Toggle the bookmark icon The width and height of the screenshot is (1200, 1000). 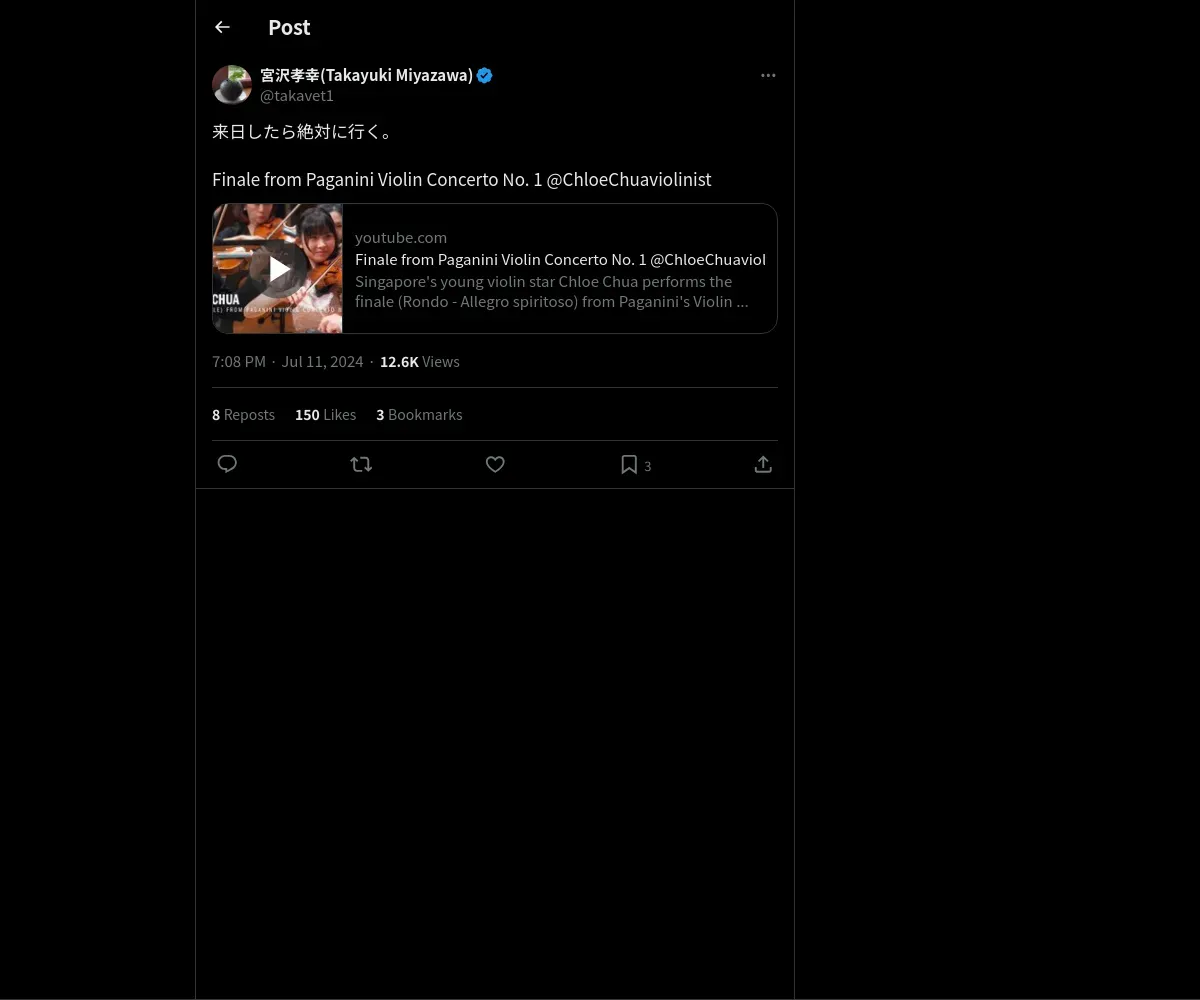629,464
